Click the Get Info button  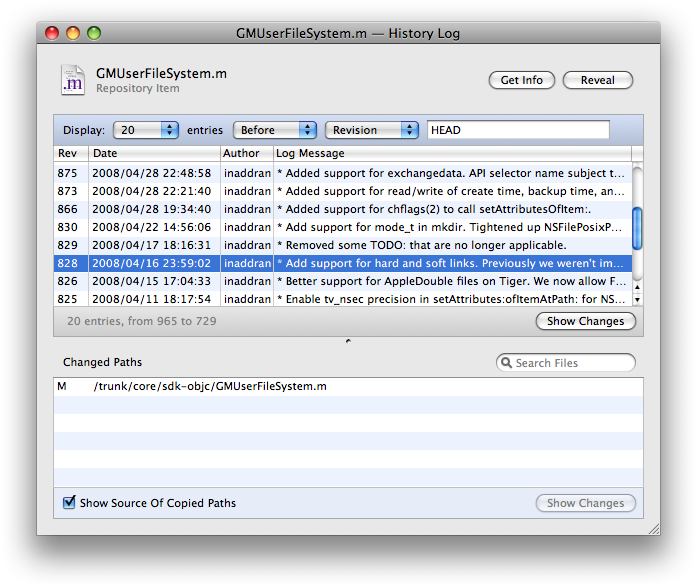[522, 80]
